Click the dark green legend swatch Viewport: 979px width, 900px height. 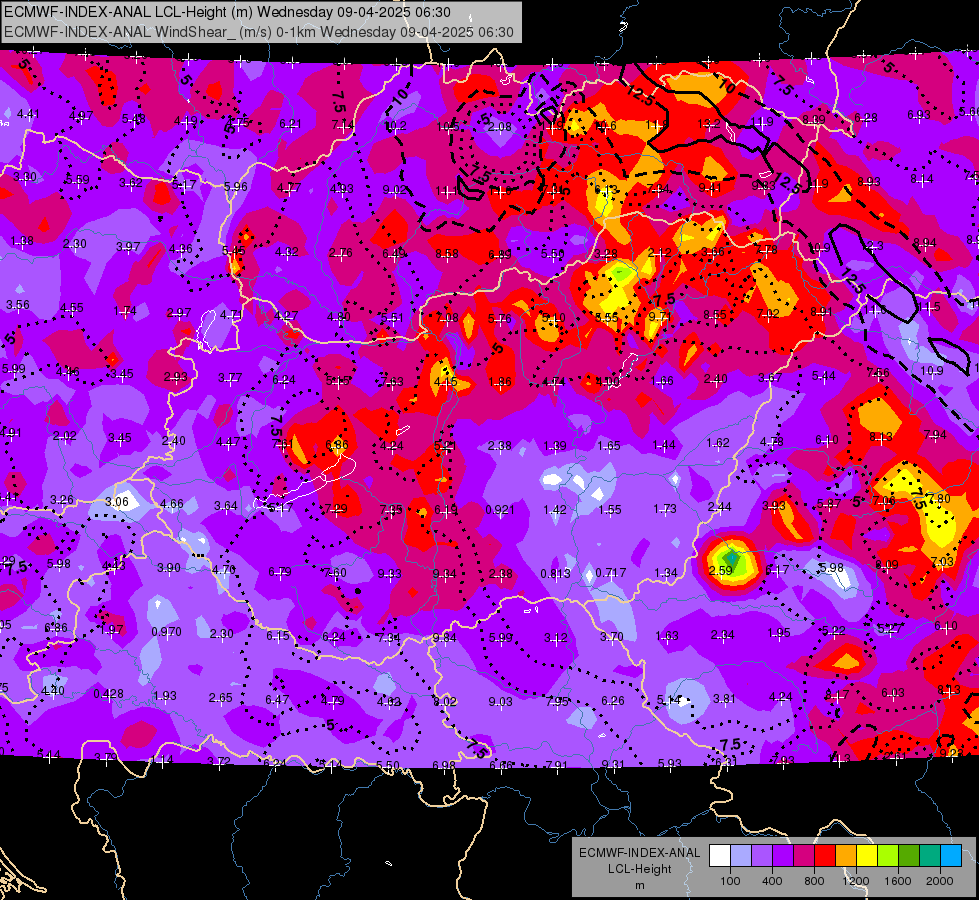pos(908,856)
